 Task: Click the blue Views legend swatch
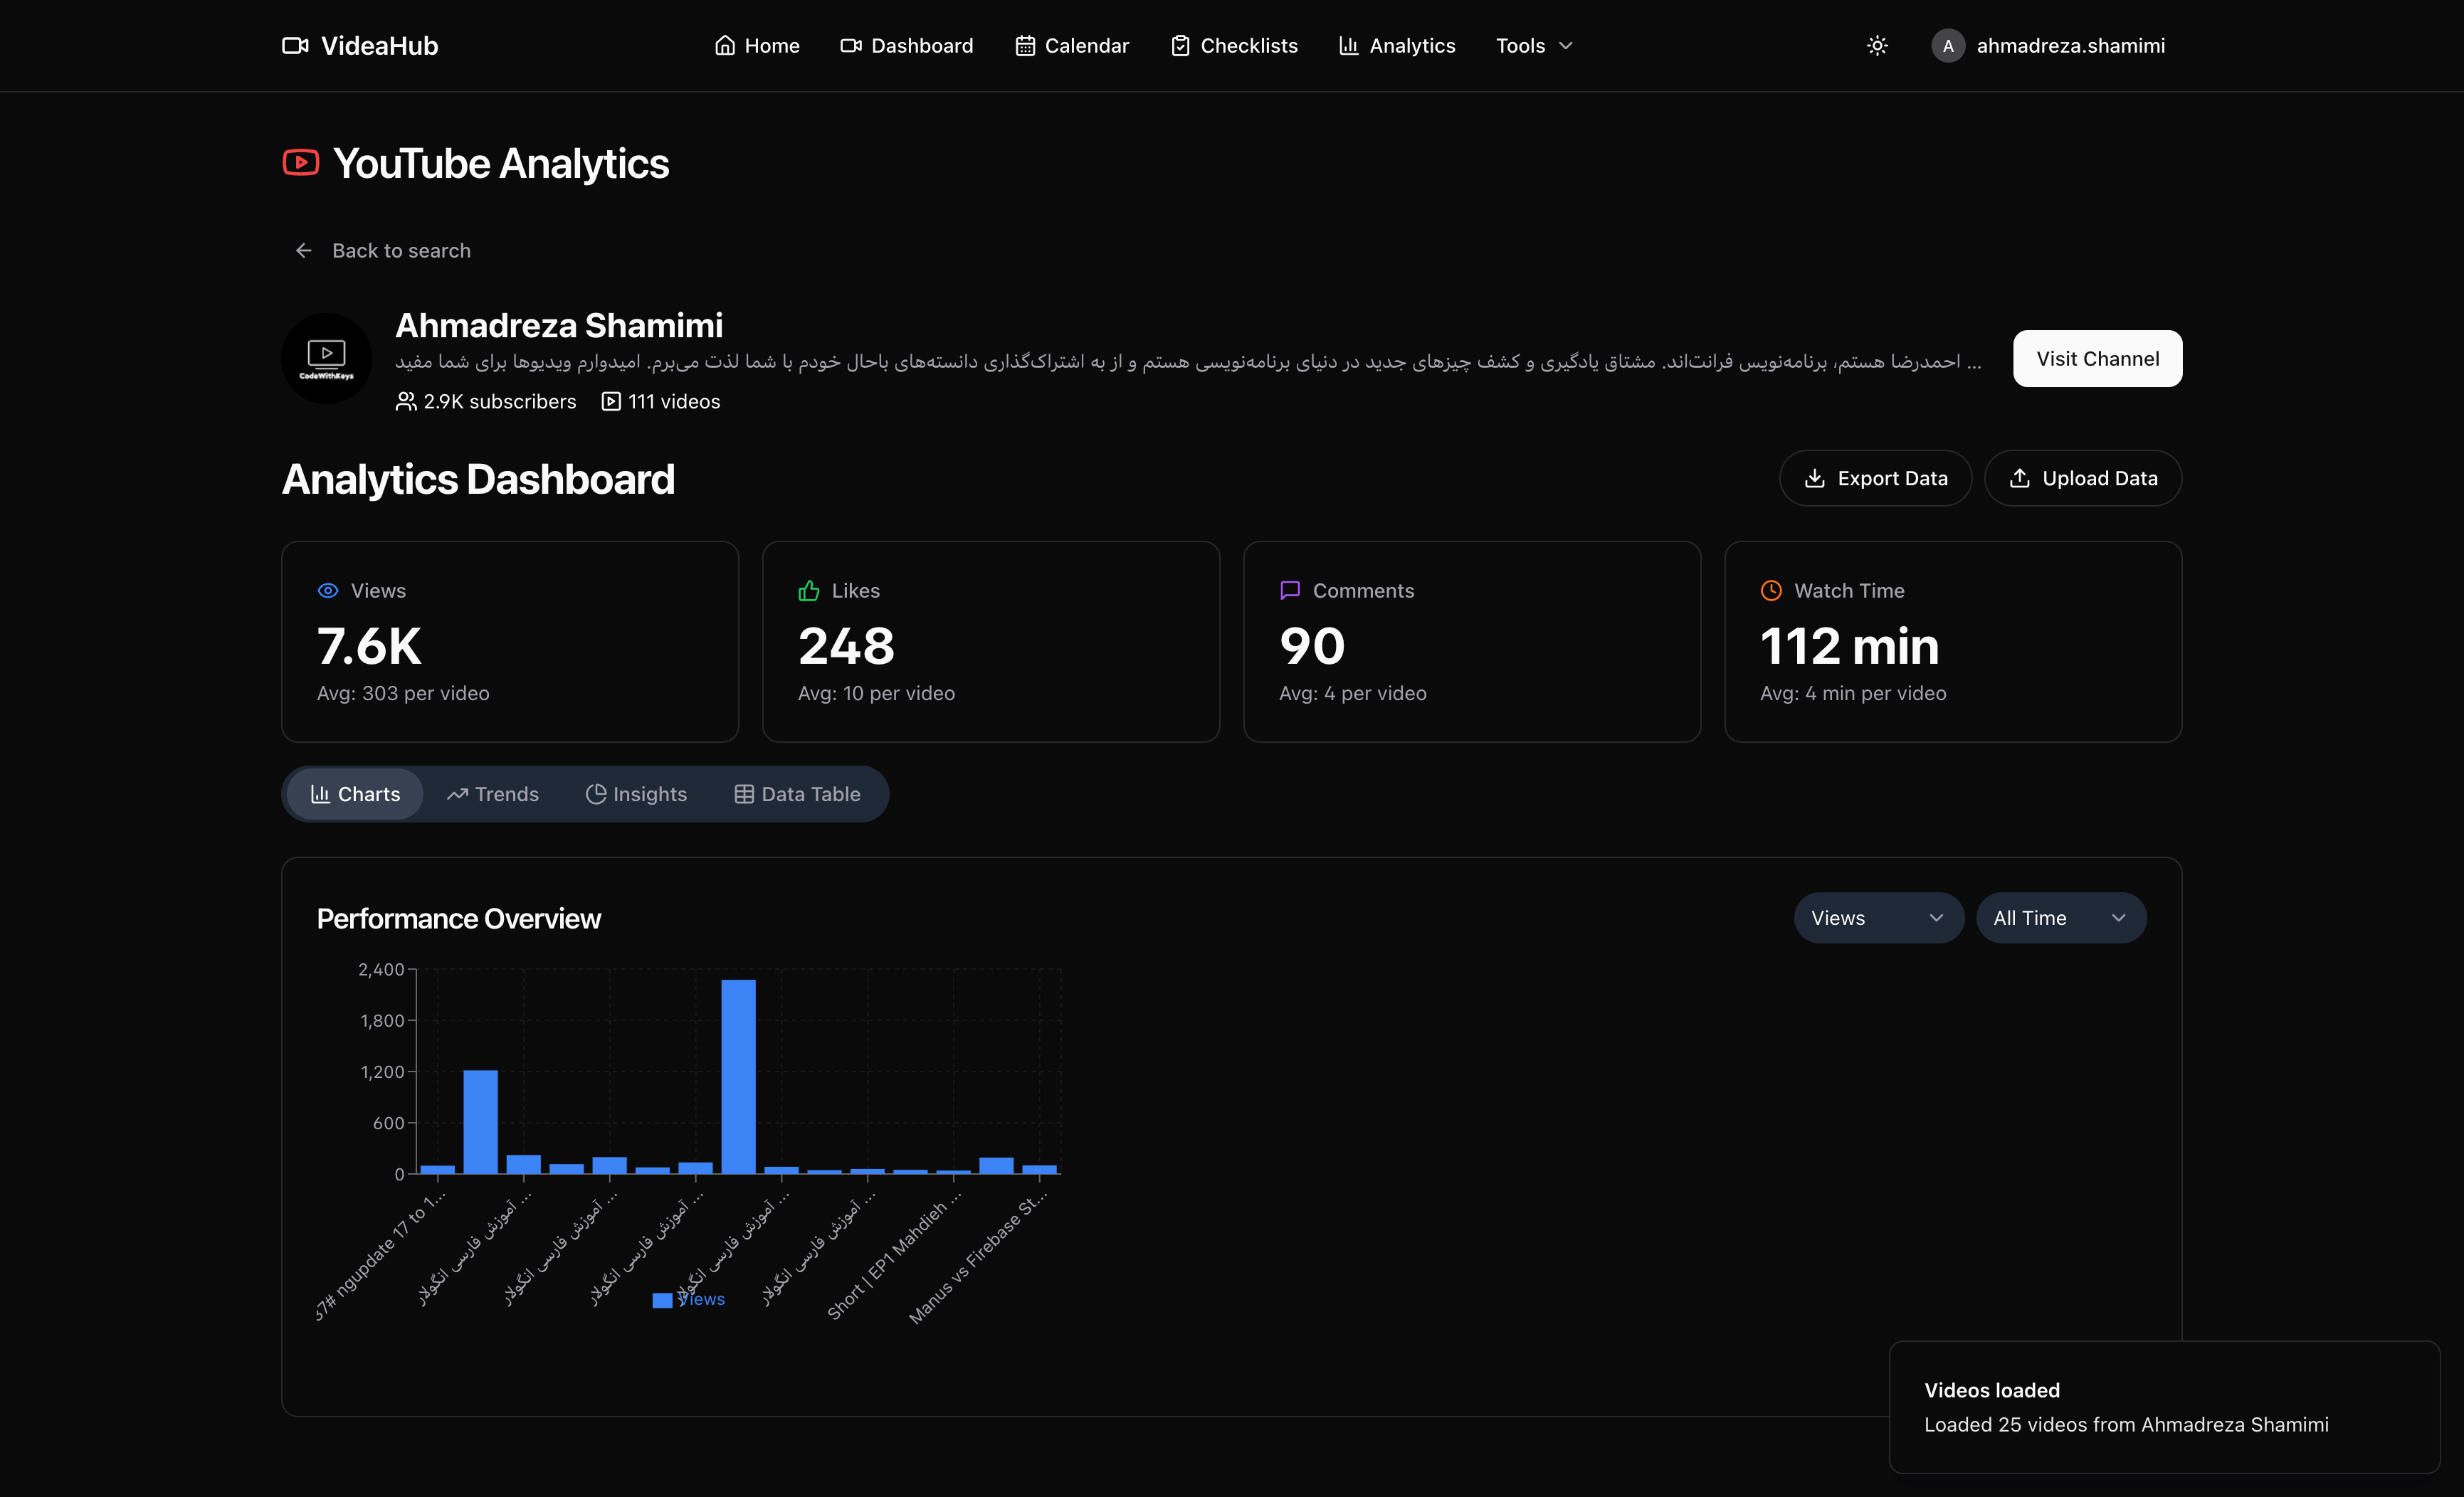(x=662, y=1300)
